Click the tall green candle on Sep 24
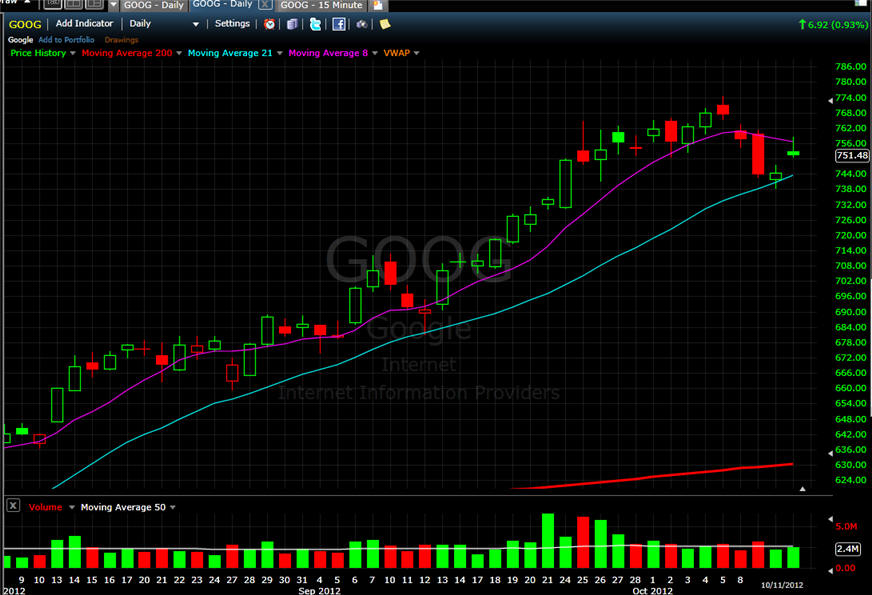The height and width of the screenshot is (595, 872). coord(565,184)
